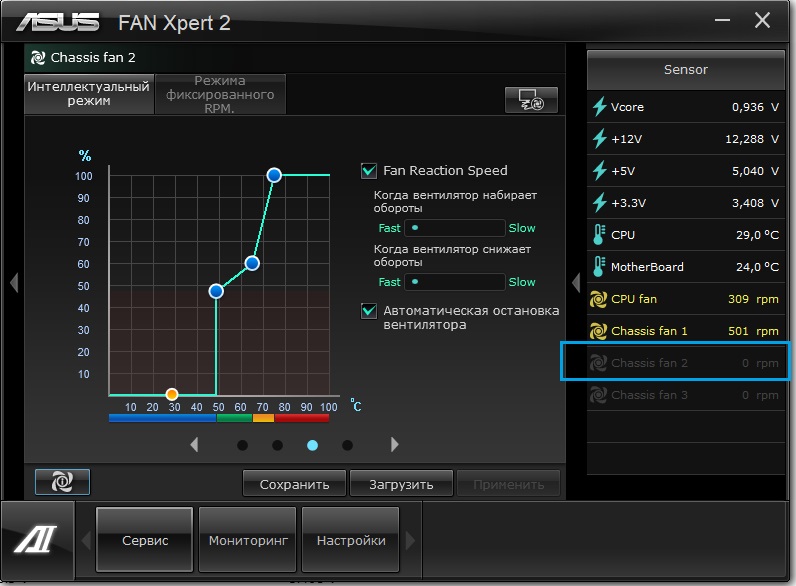
Task: Click the +3.3V lightning bolt icon
Action: click(600, 203)
